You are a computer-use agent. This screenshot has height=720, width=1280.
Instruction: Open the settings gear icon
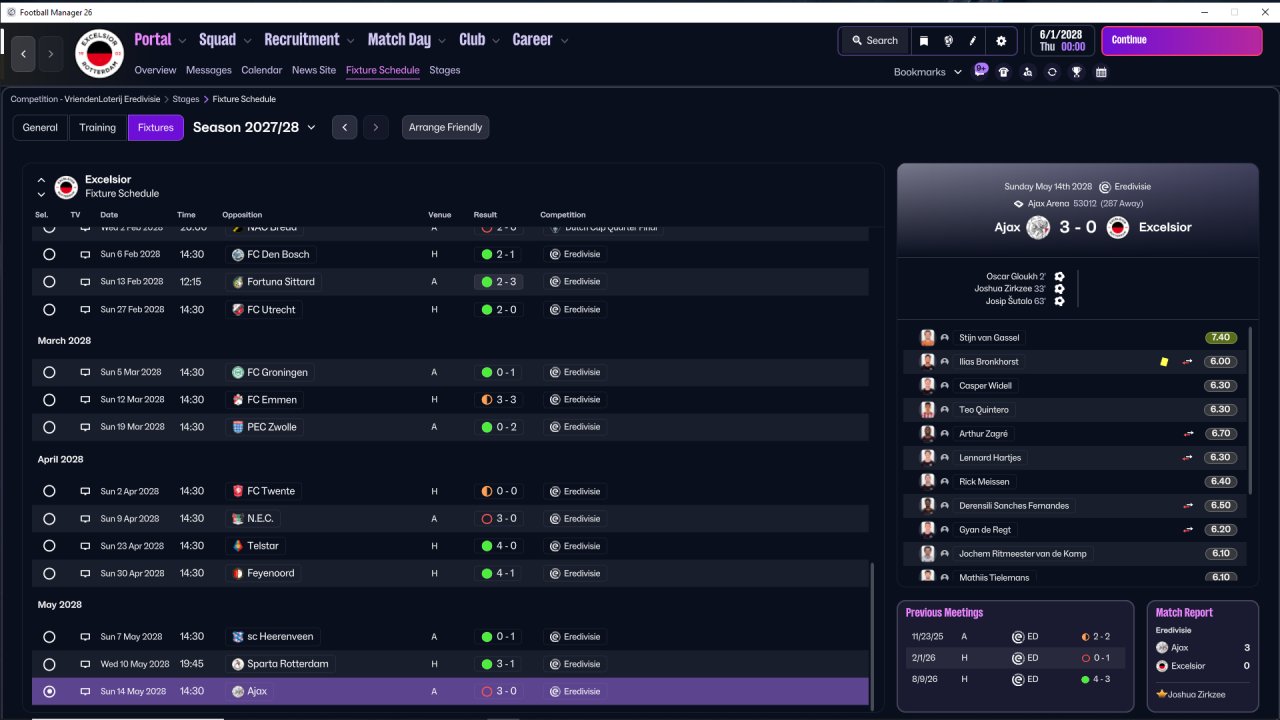(x=1001, y=41)
